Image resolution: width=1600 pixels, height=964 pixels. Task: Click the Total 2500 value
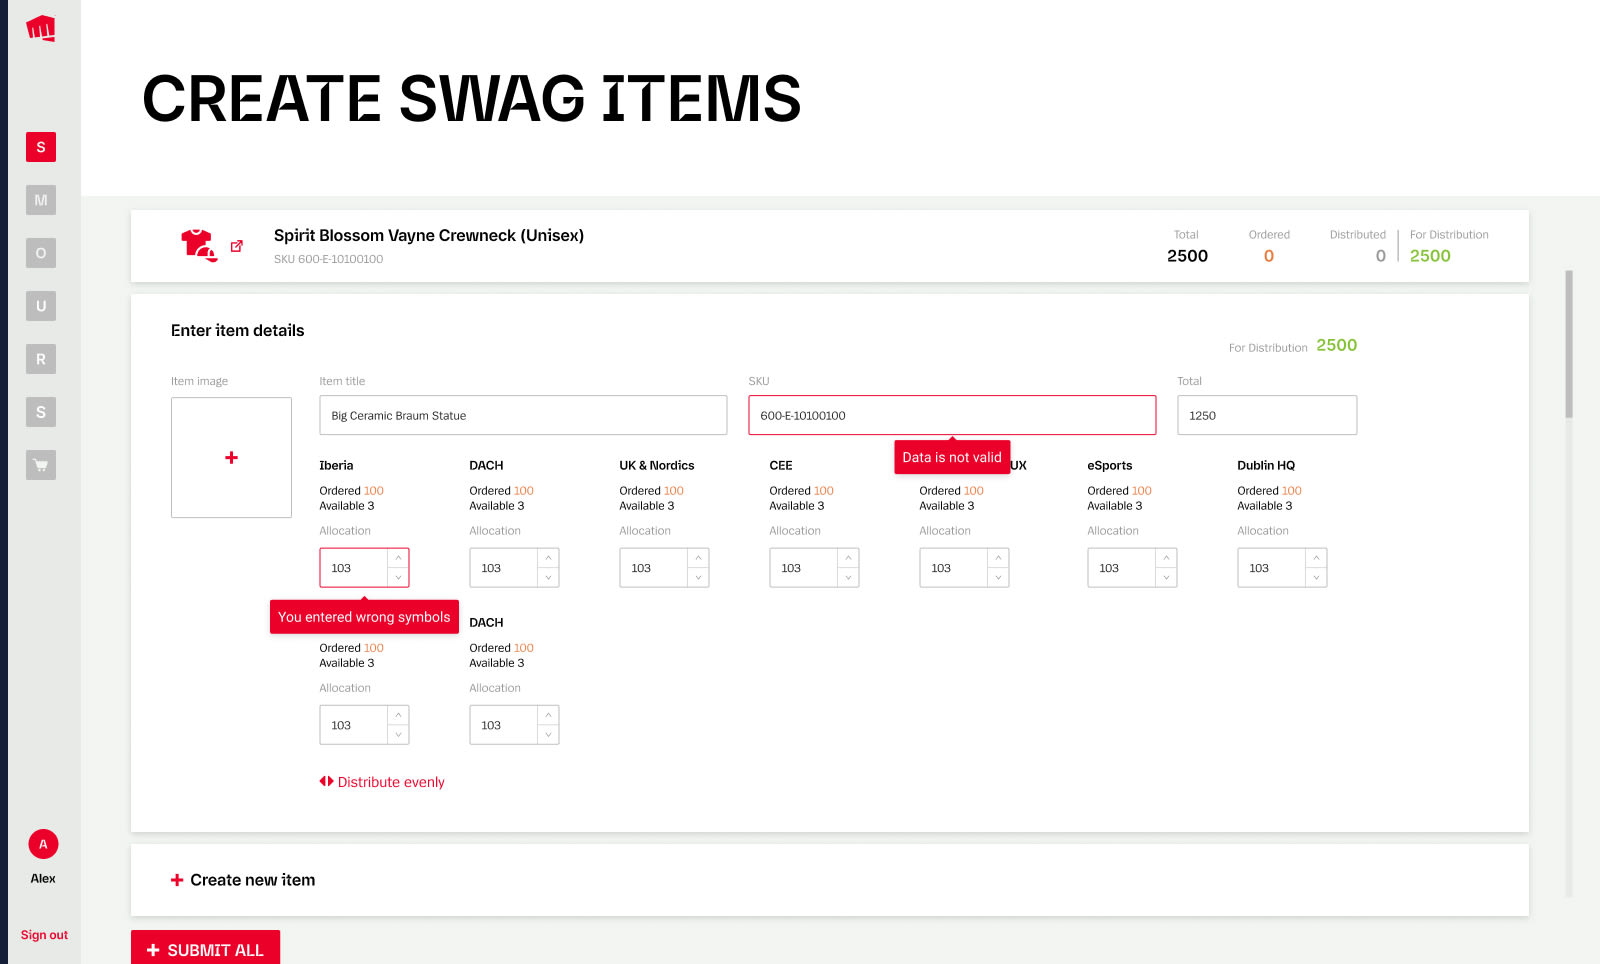1187,256
